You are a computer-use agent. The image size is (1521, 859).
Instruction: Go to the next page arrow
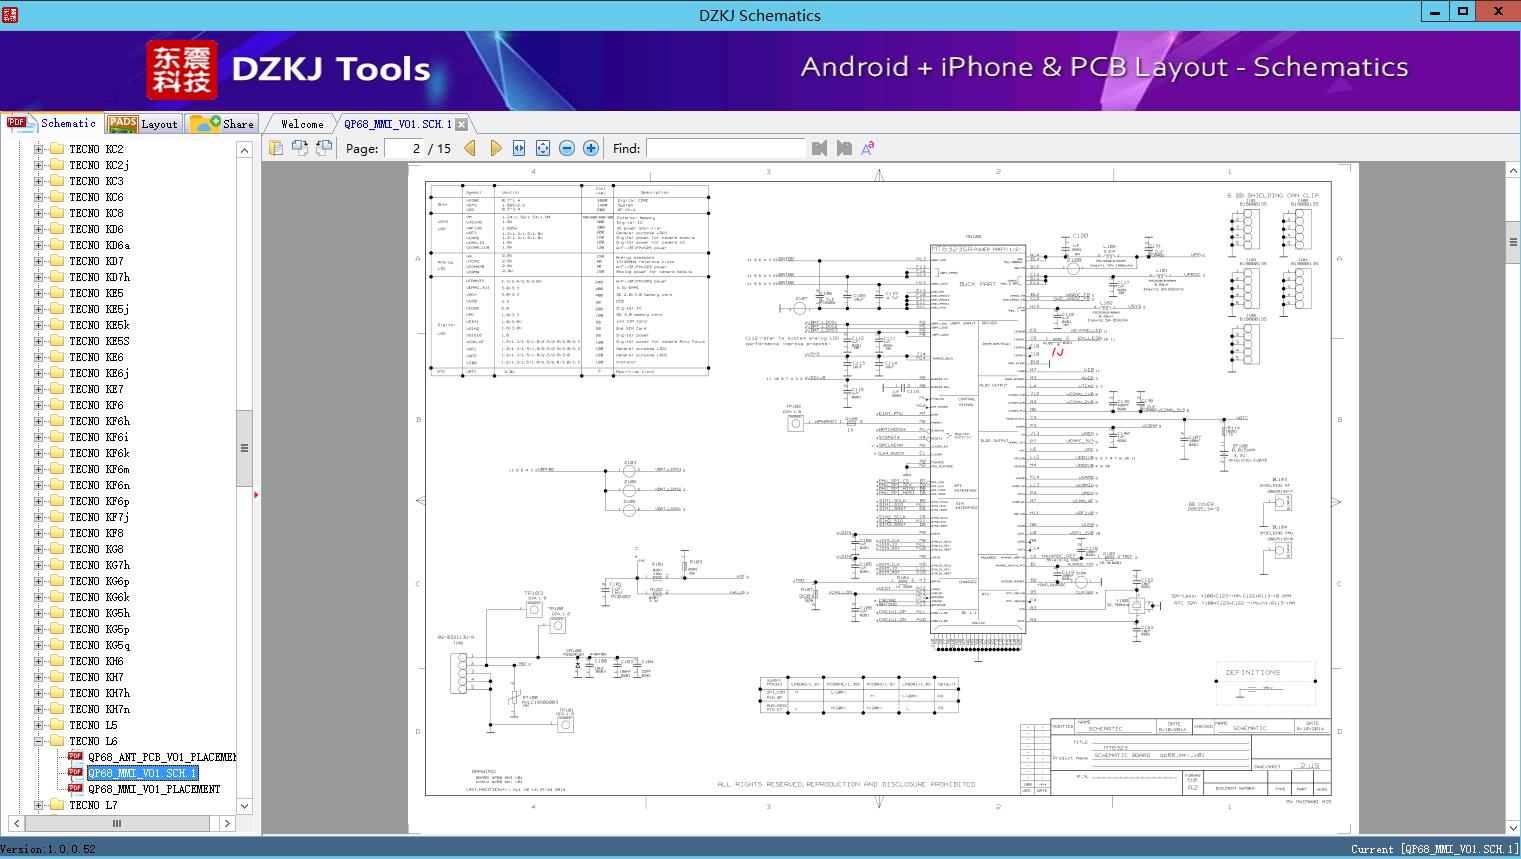tap(495, 148)
